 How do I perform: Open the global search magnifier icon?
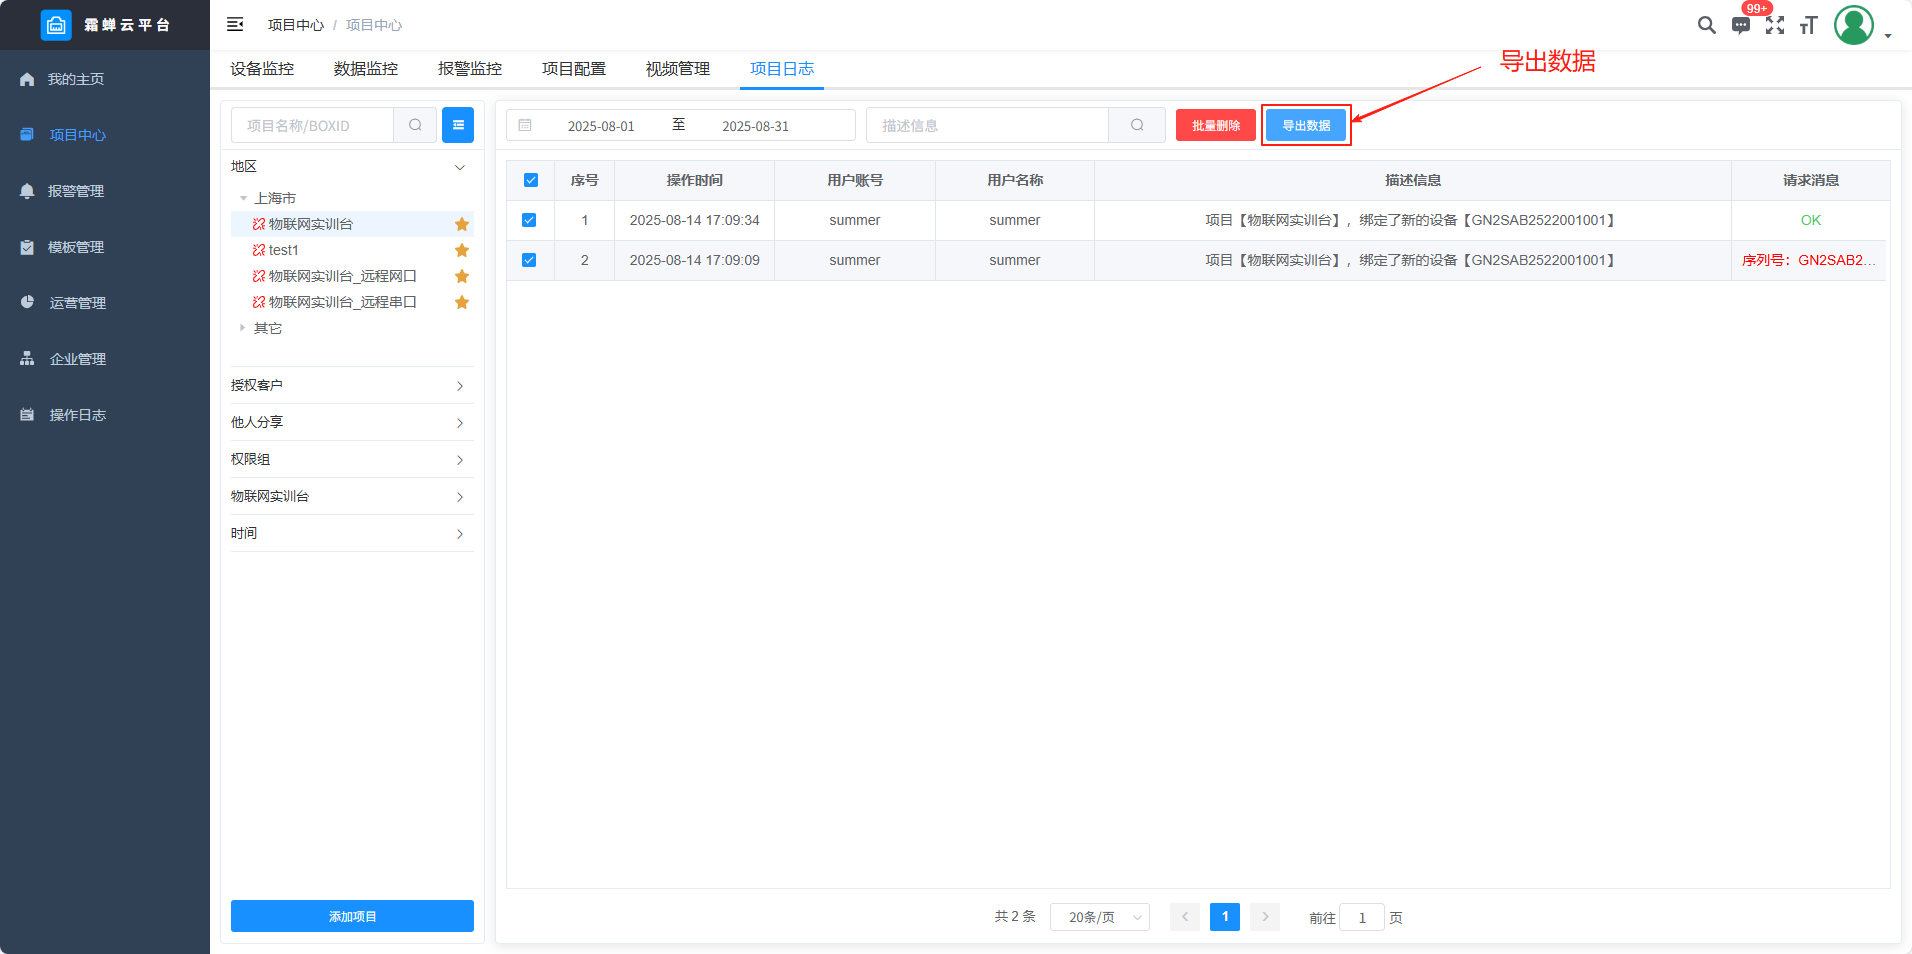(x=1706, y=25)
